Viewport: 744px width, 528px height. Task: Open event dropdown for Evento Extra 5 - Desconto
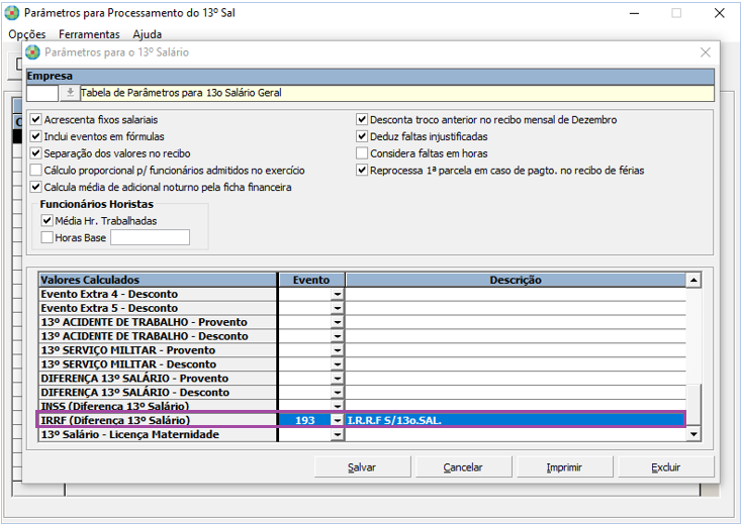(x=337, y=308)
